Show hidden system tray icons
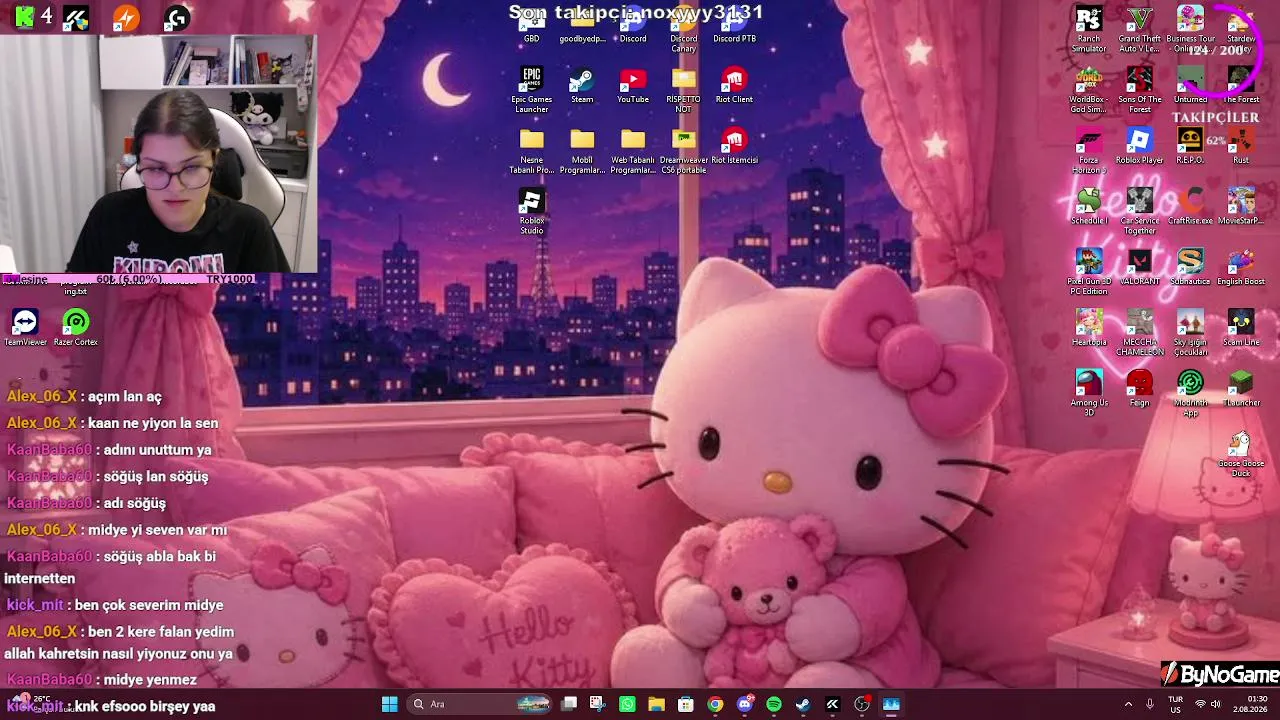 click(1129, 704)
